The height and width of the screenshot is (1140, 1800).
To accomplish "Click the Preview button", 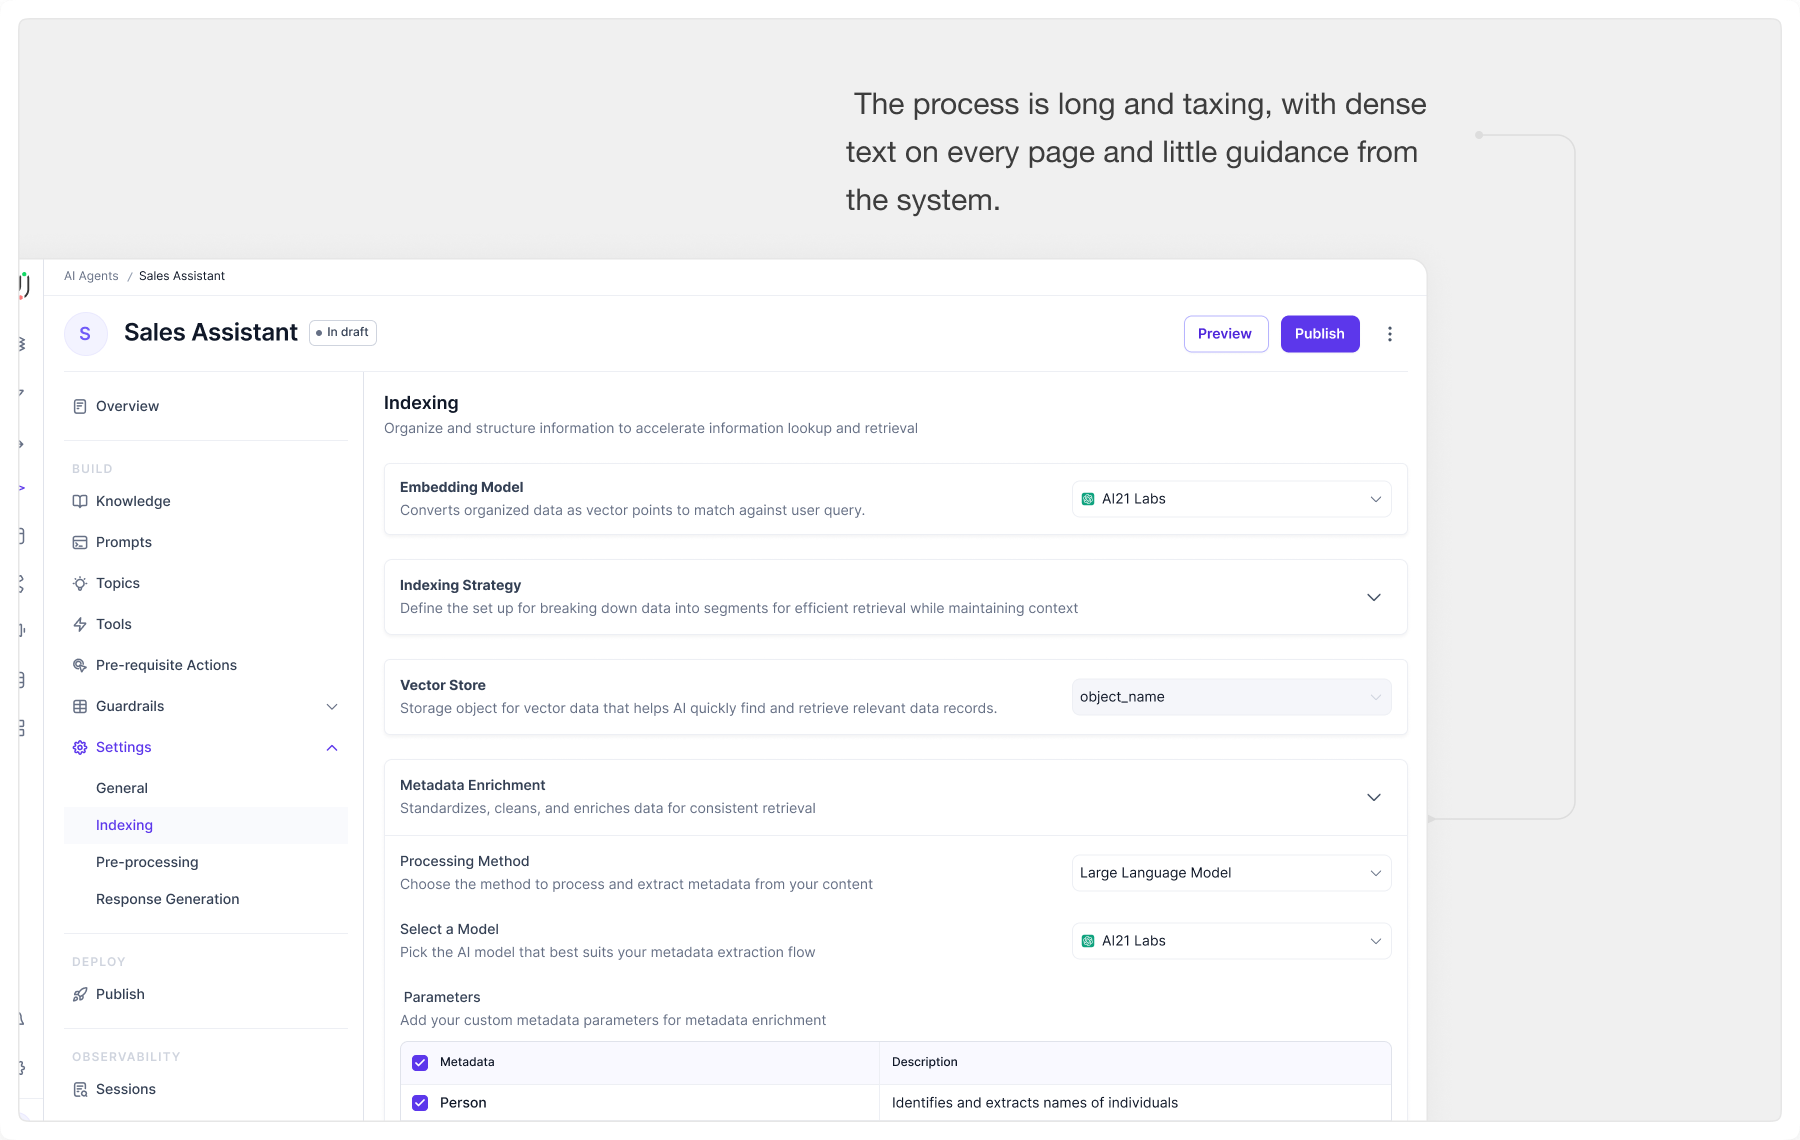I will [1226, 334].
